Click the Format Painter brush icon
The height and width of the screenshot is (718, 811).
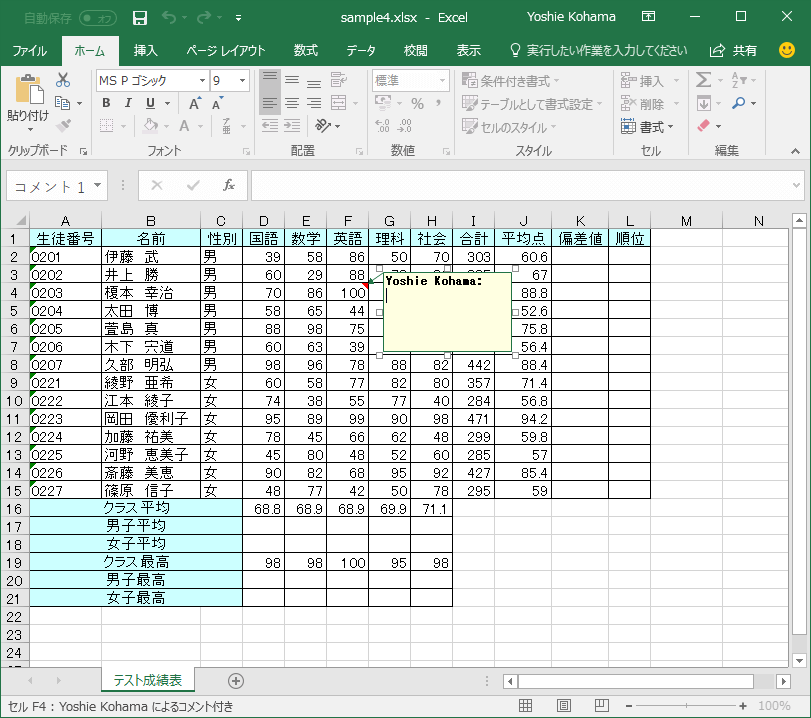point(63,126)
